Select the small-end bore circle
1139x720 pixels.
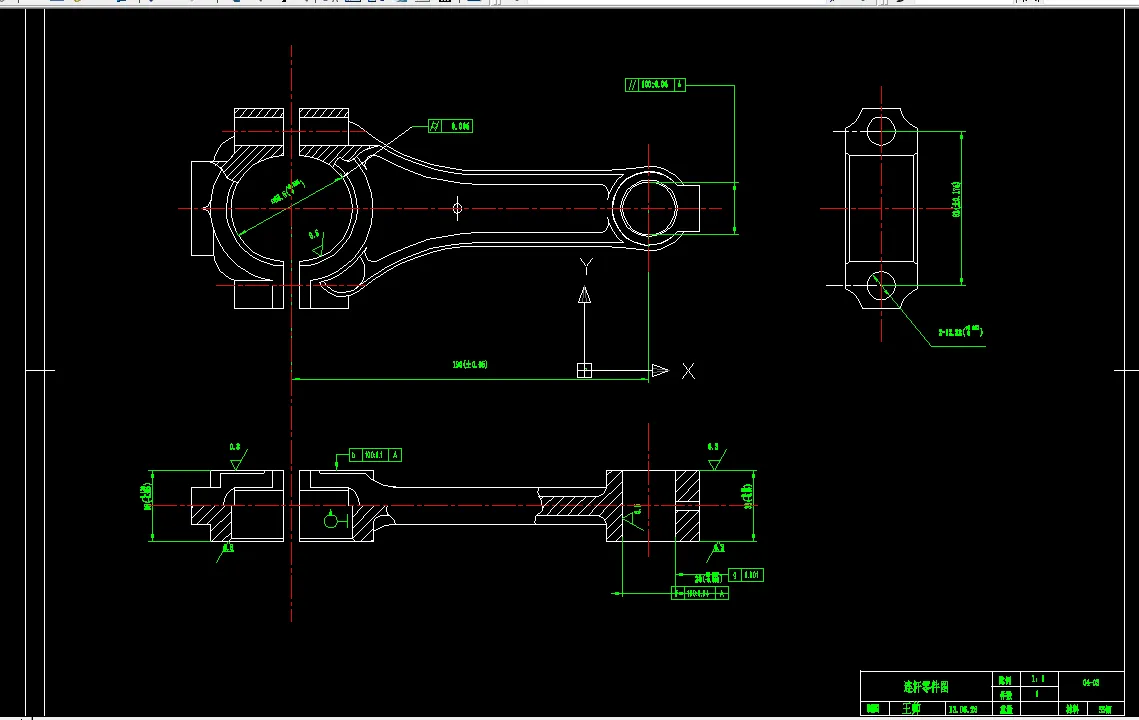[x=649, y=209]
